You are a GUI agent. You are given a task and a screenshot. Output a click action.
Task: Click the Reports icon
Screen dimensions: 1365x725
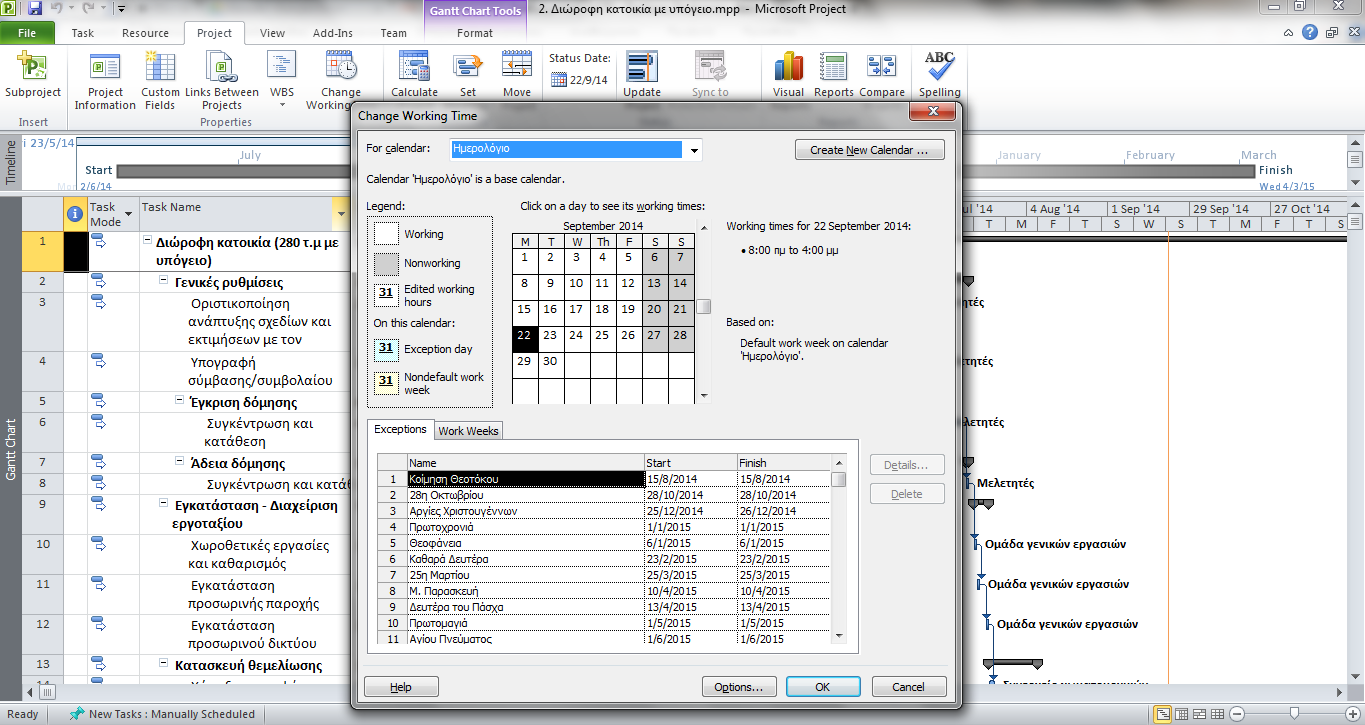point(833,66)
